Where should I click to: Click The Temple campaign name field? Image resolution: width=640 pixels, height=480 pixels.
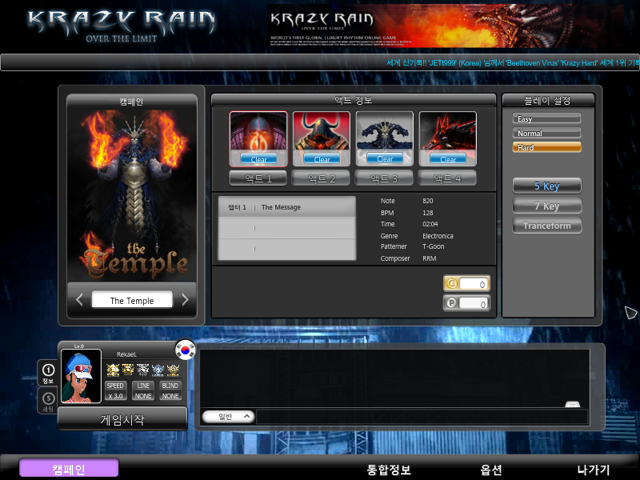[x=132, y=300]
